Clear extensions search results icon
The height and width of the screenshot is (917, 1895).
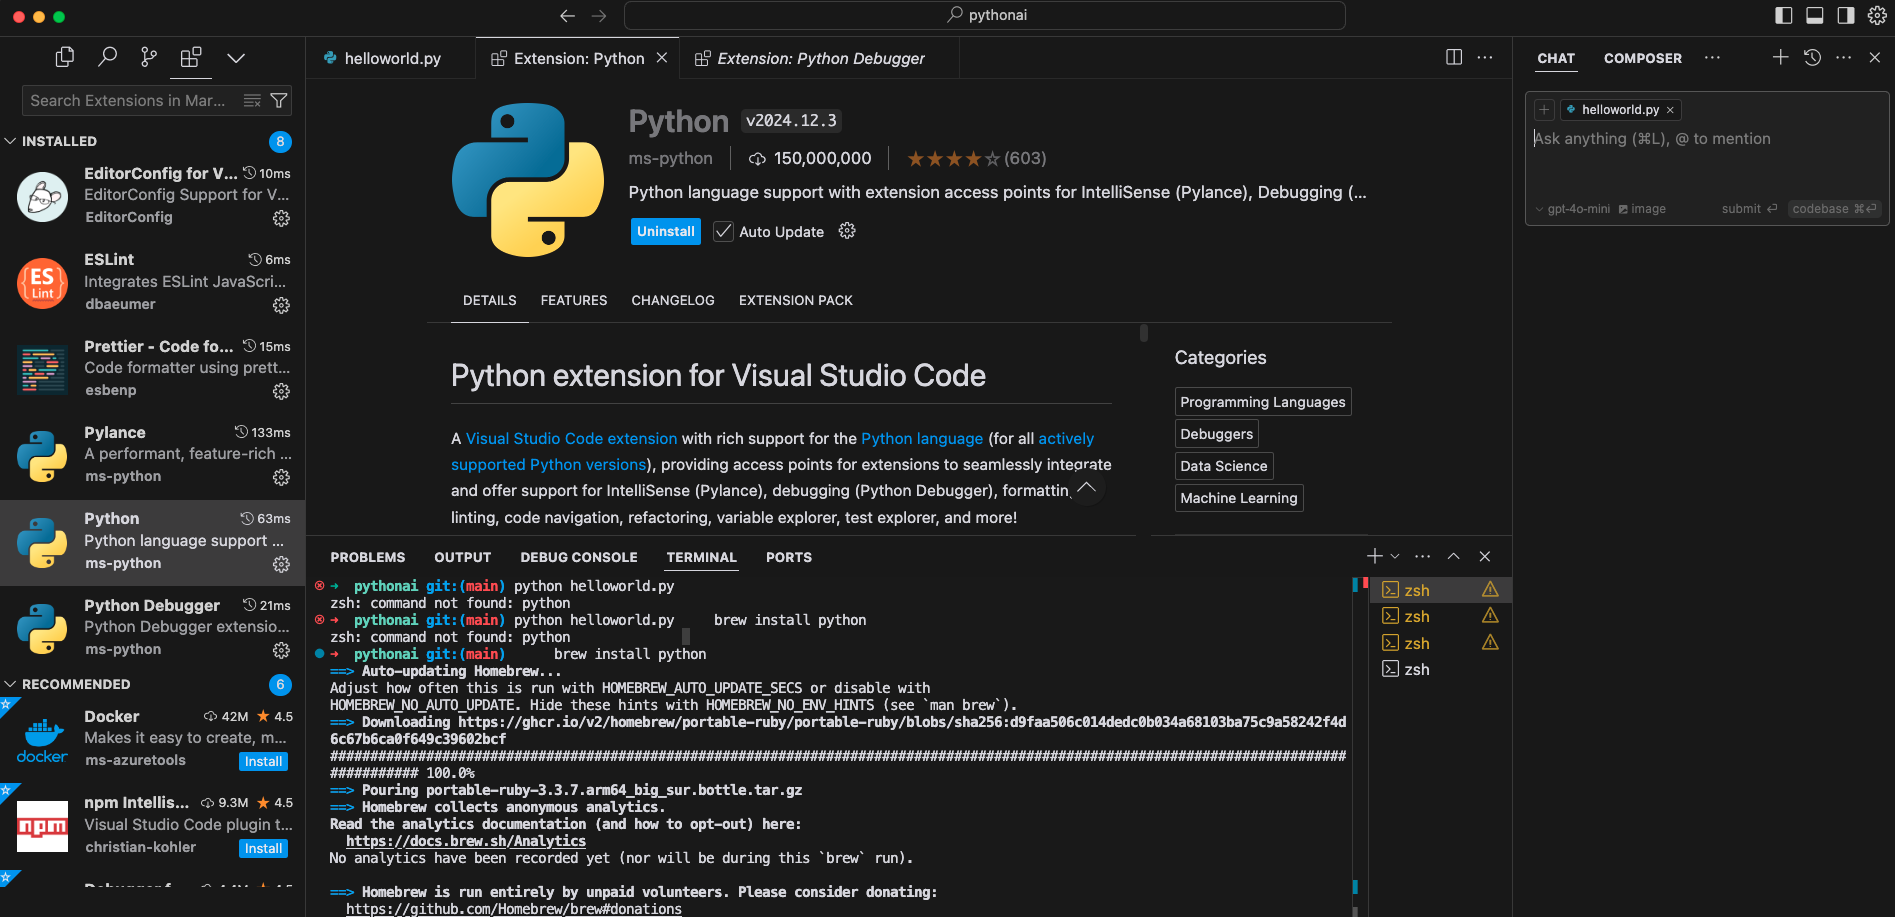point(252,100)
